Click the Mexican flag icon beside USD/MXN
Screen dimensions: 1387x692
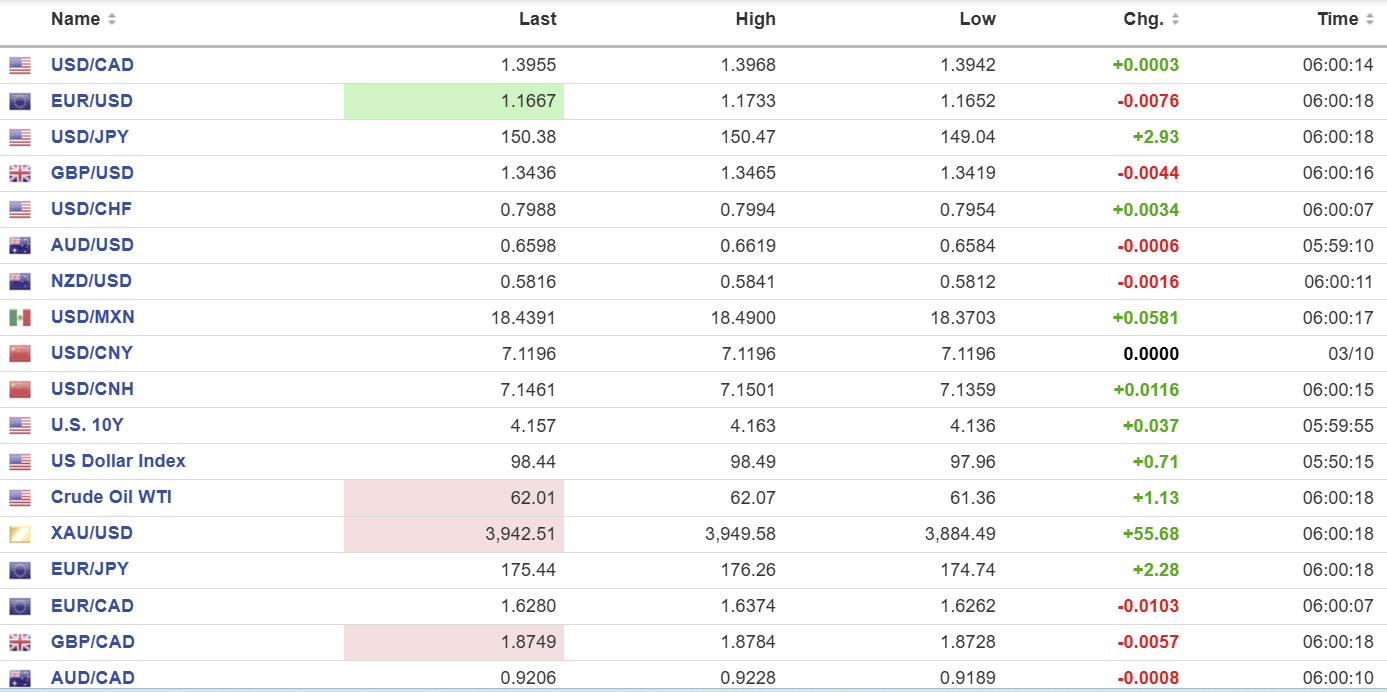[x=19, y=317]
